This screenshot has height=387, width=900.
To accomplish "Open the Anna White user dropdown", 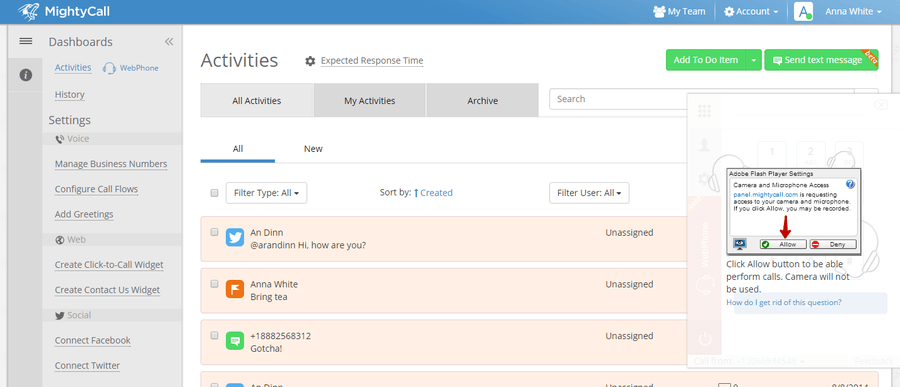I will click(x=853, y=11).
